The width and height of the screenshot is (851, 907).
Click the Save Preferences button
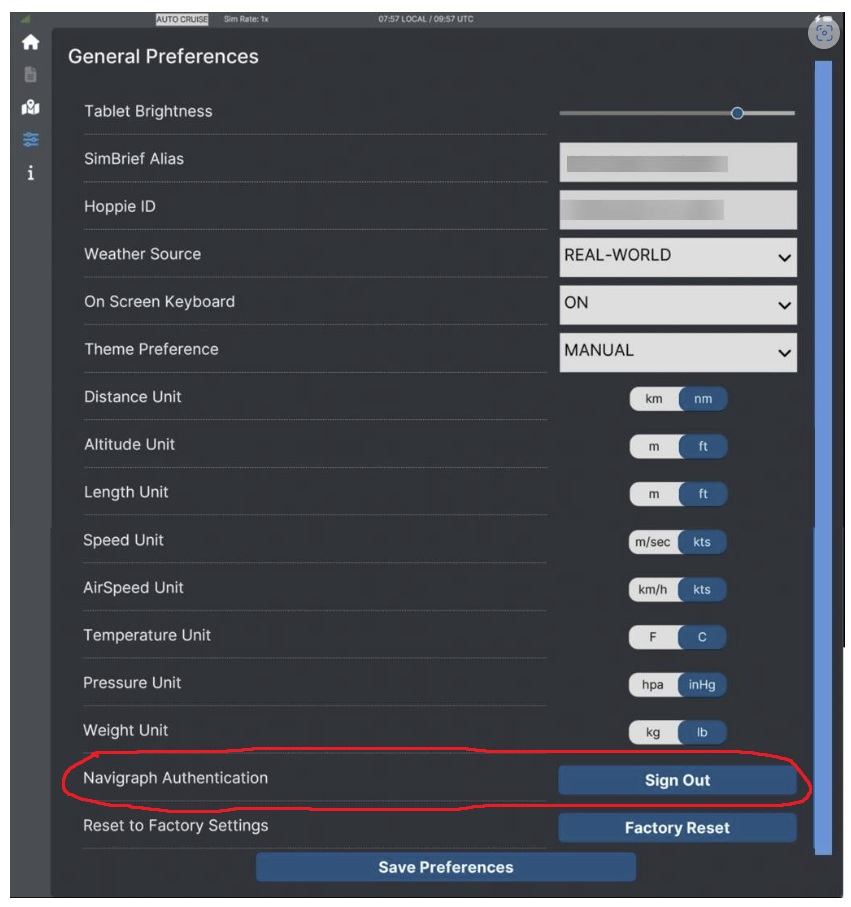pos(445,867)
